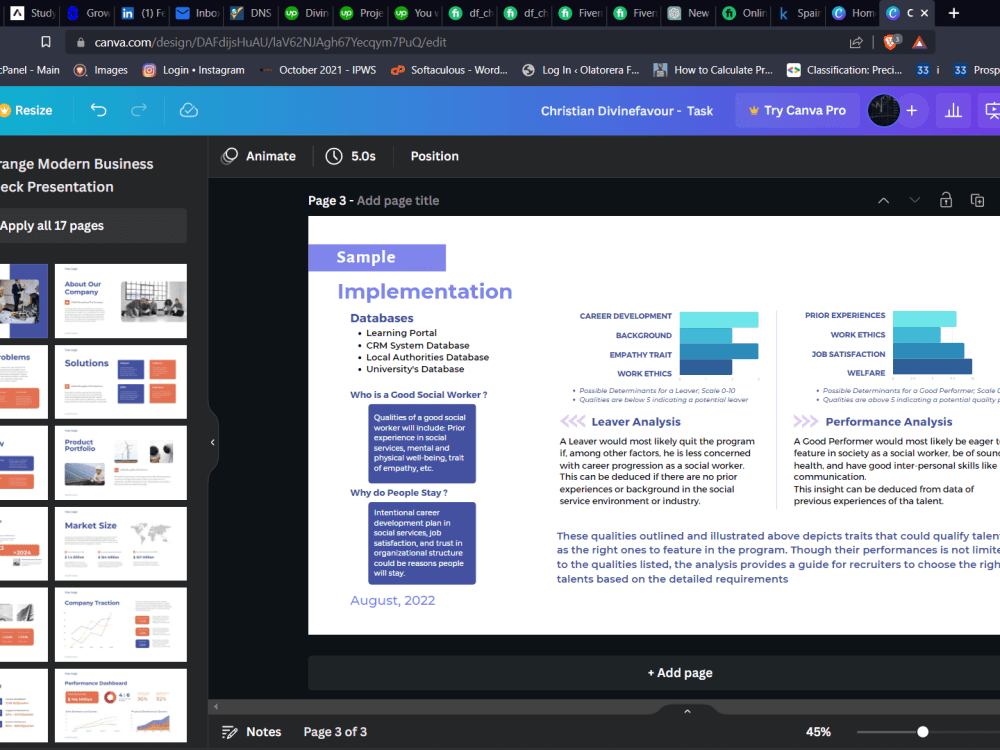Select the August, 2022 date text
The image size is (1000, 750).
pos(392,600)
